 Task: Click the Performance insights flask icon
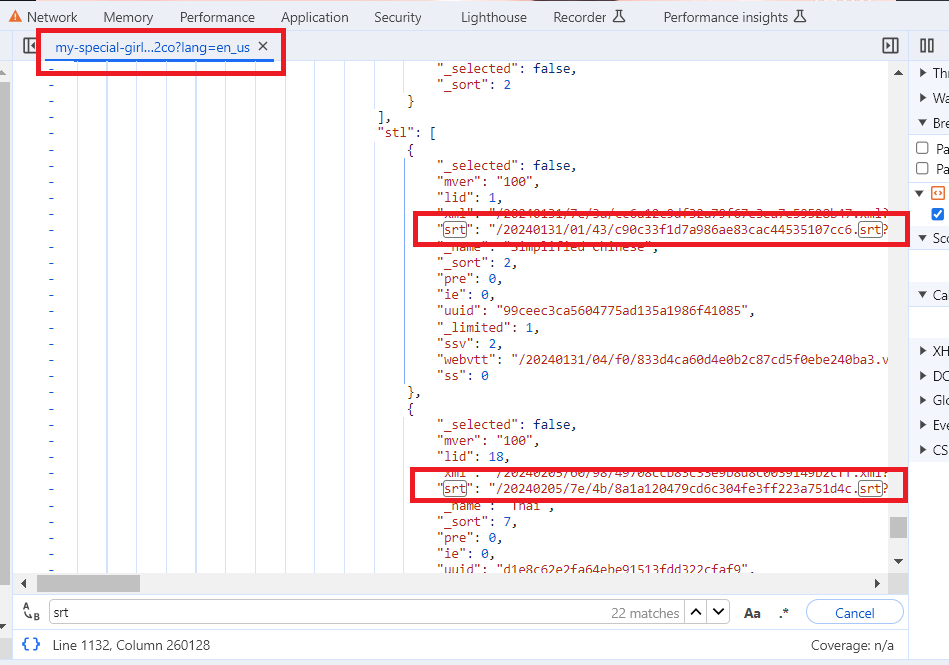800,16
